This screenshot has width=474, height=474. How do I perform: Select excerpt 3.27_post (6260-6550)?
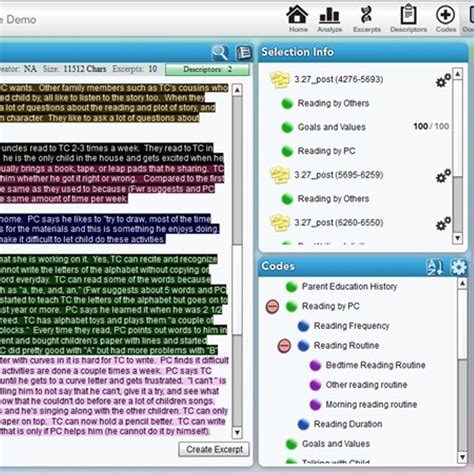[x=338, y=222]
